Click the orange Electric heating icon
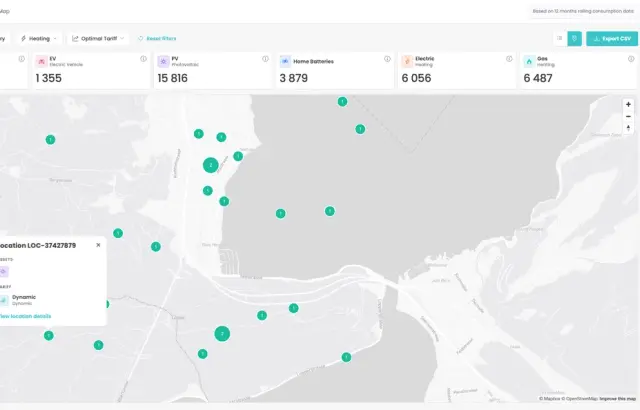The height and width of the screenshot is (410, 640). point(407,61)
